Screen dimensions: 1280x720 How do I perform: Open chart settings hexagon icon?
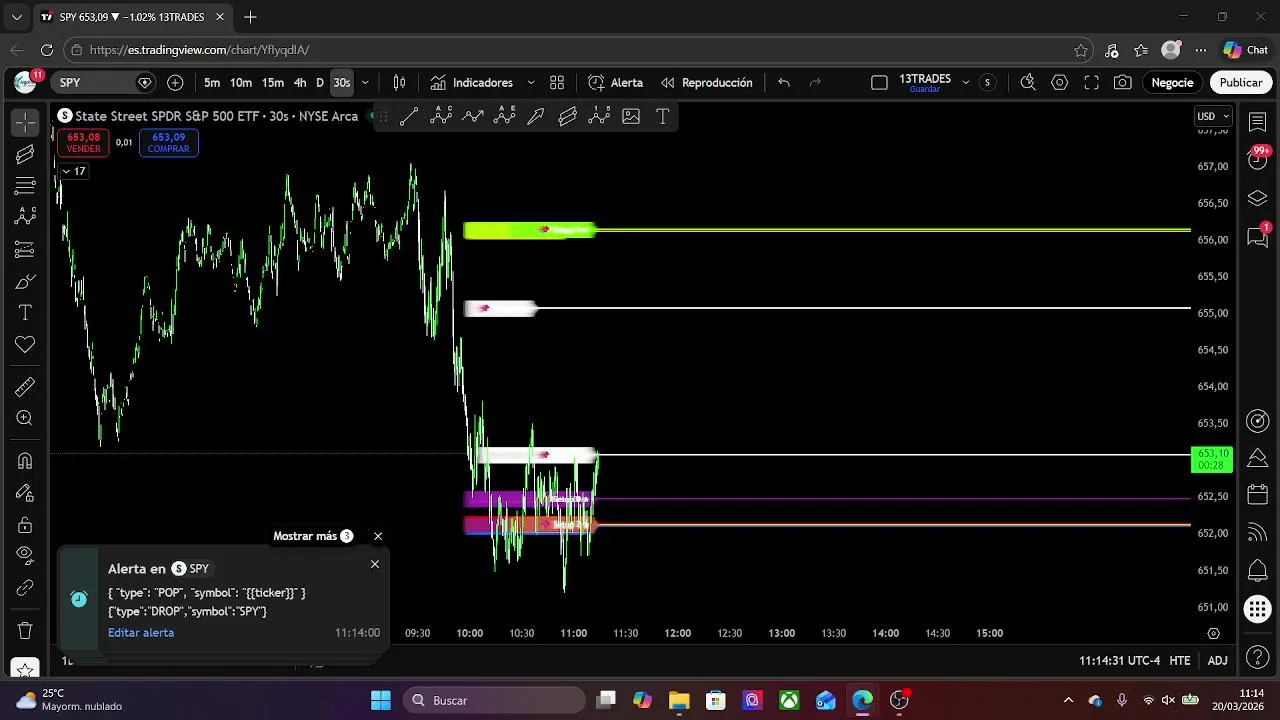coord(1060,83)
